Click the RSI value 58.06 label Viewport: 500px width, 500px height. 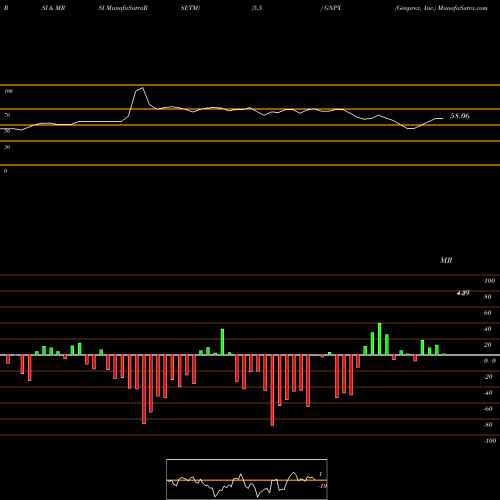tap(460, 116)
